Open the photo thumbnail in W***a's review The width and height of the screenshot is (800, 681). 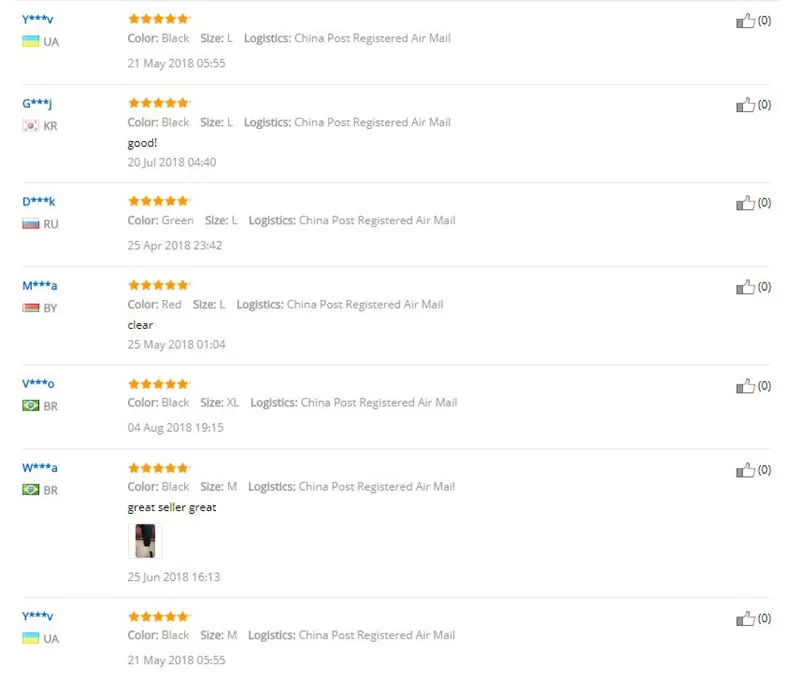(145, 540)
